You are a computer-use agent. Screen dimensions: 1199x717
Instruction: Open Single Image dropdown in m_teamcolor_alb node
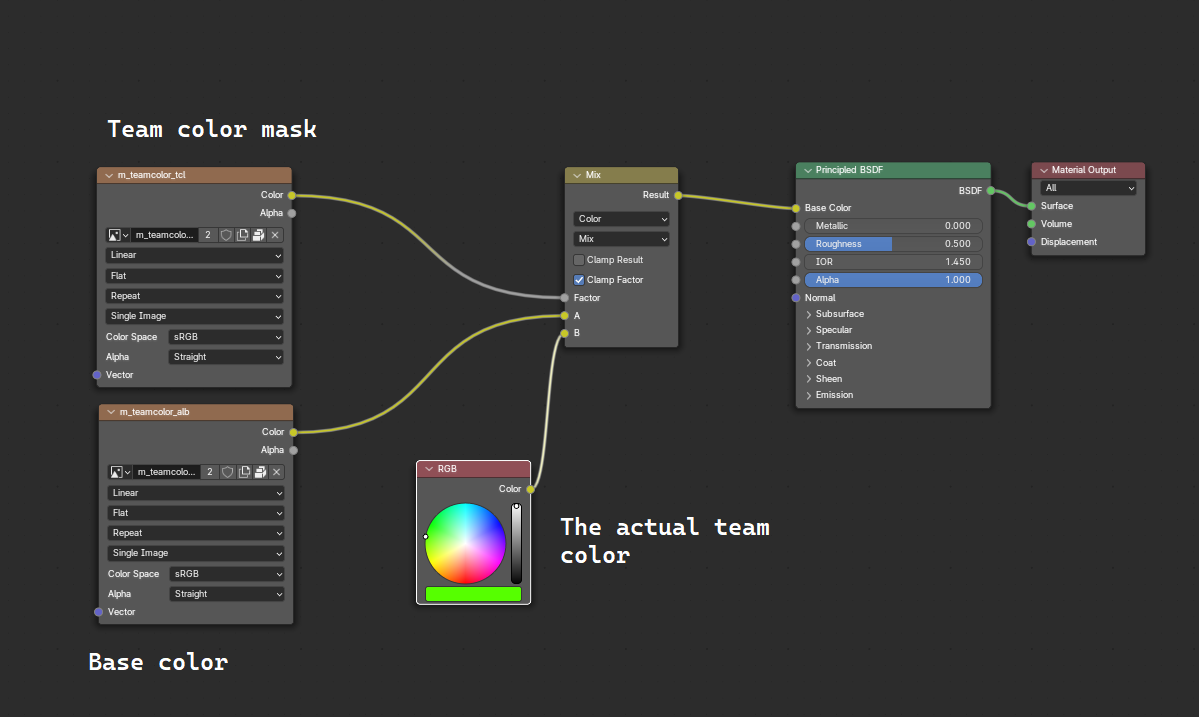(x=197, y=553)
